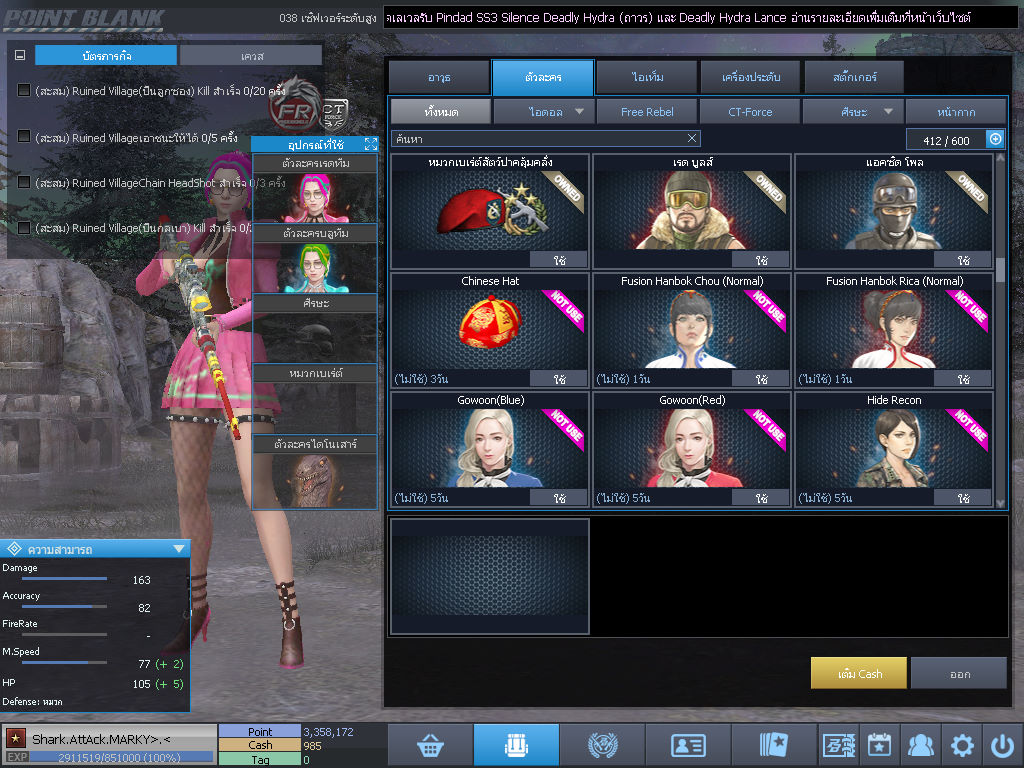The height and width of the screenshot is (768, 1024).
Task: Click ใช้ on Fusion Hanbok Rica card
Action: 963,379
